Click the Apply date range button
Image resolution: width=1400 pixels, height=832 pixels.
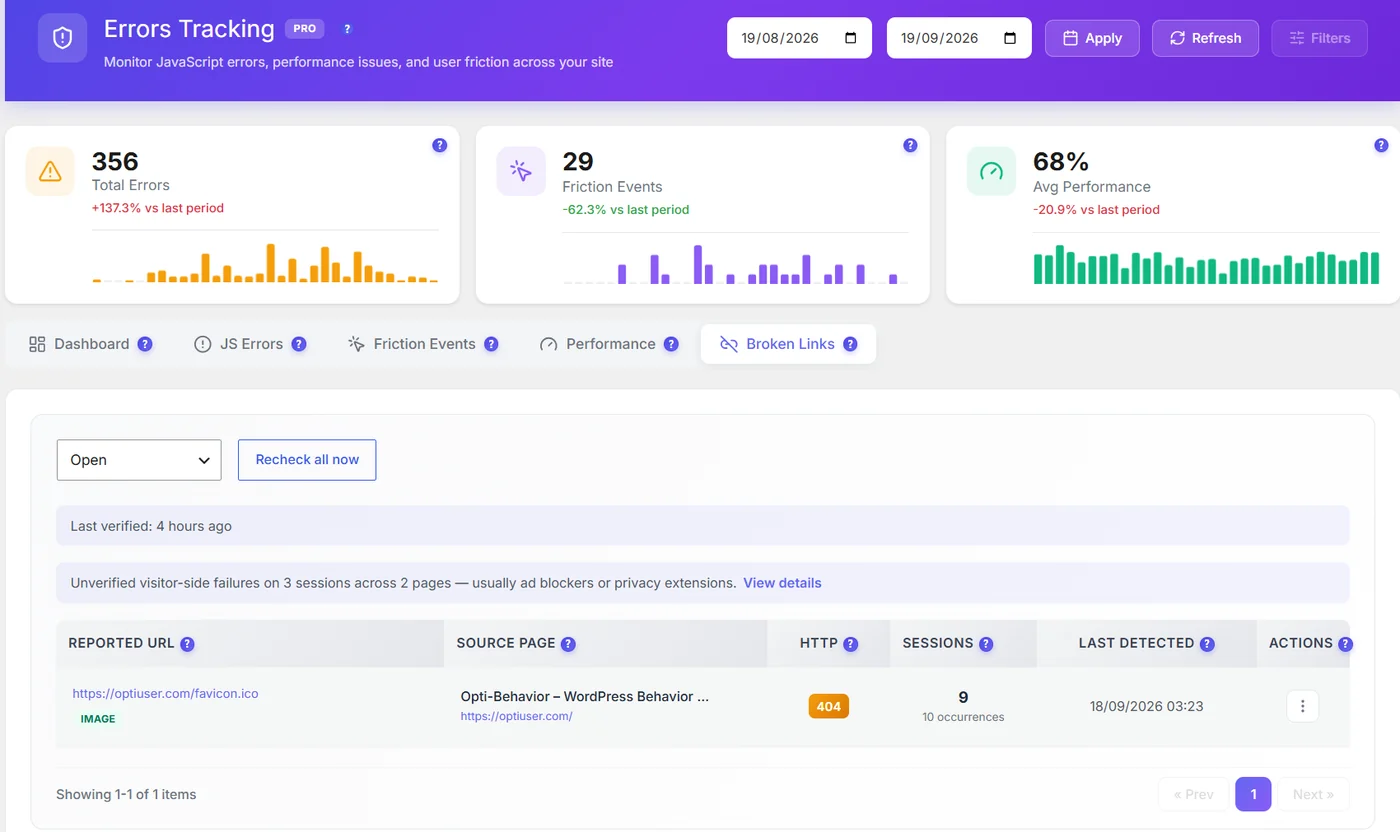(x=1092, y=38)
